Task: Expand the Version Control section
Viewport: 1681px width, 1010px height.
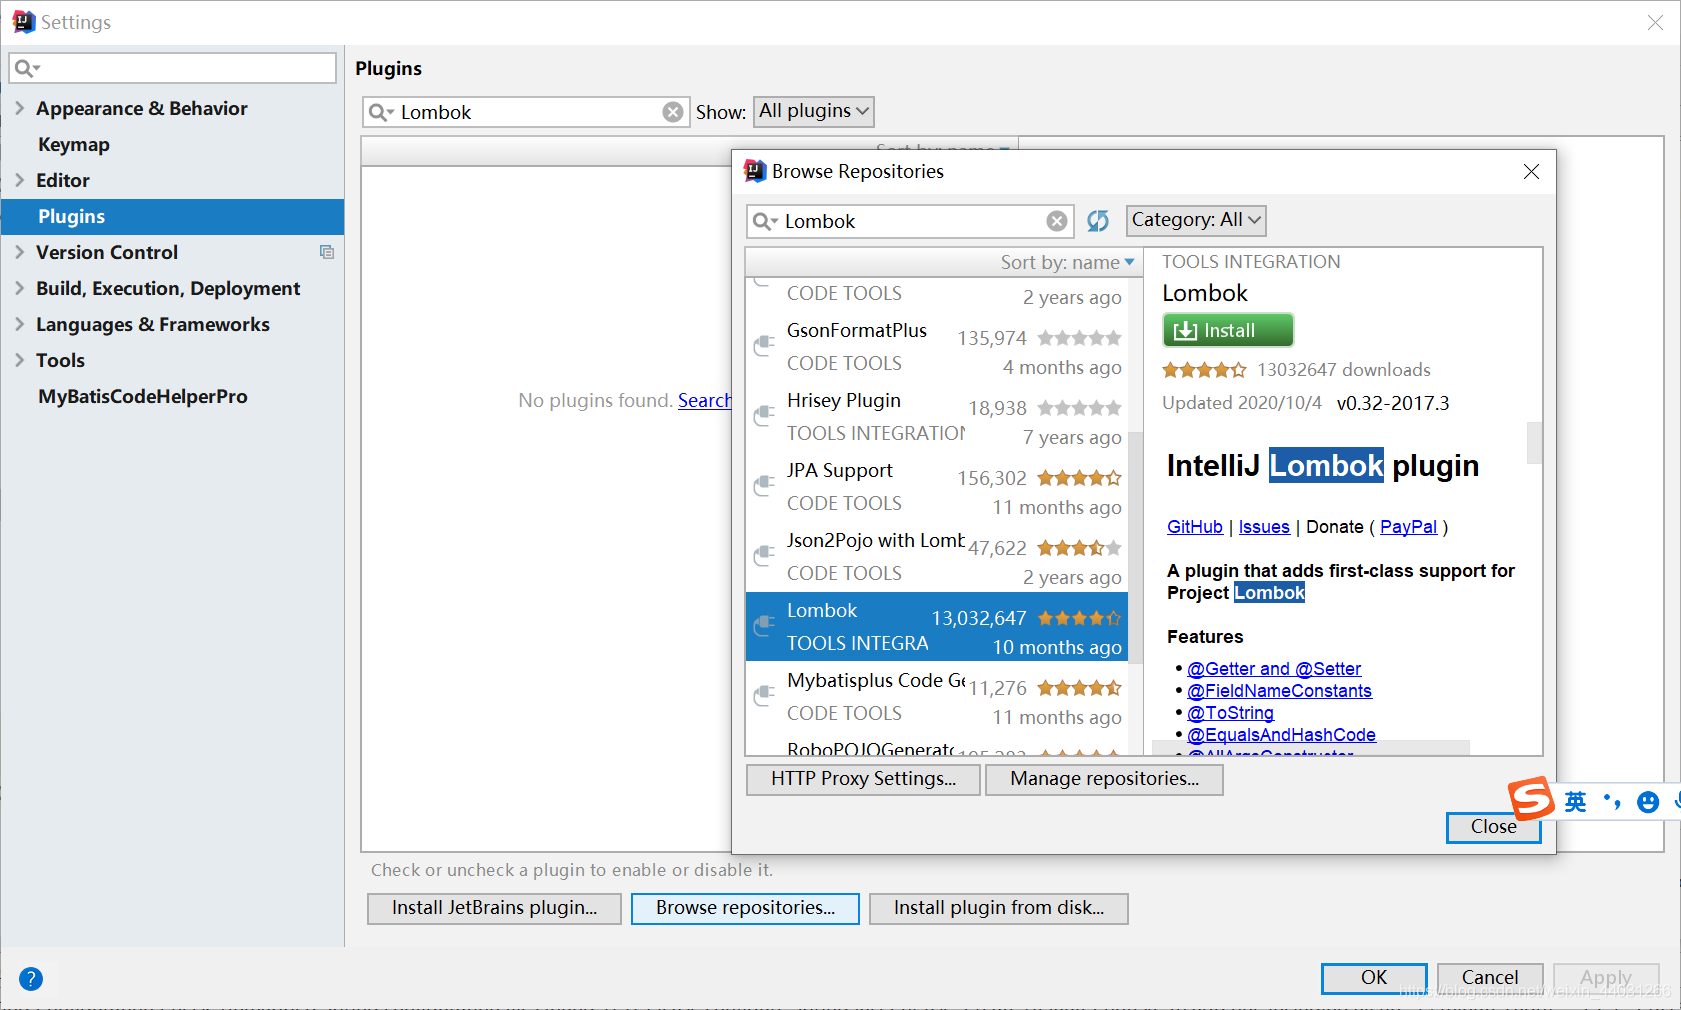Action: 19,252
